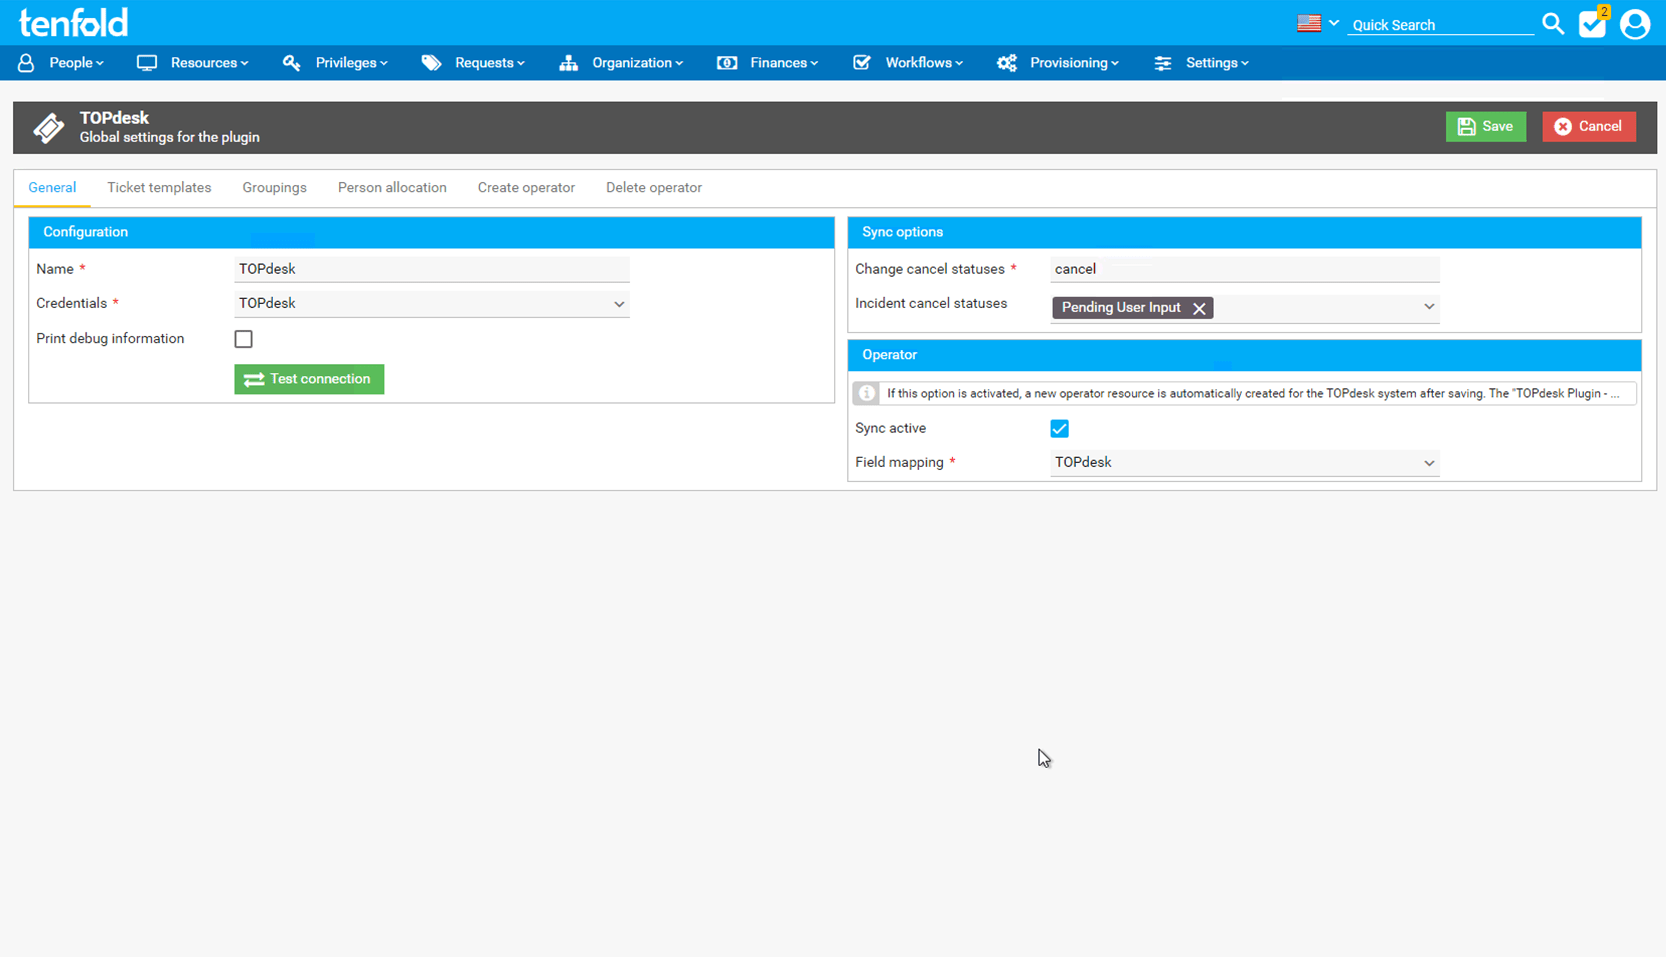Open the Incident cancel statuses dropdown

[x=1429, y=307]
